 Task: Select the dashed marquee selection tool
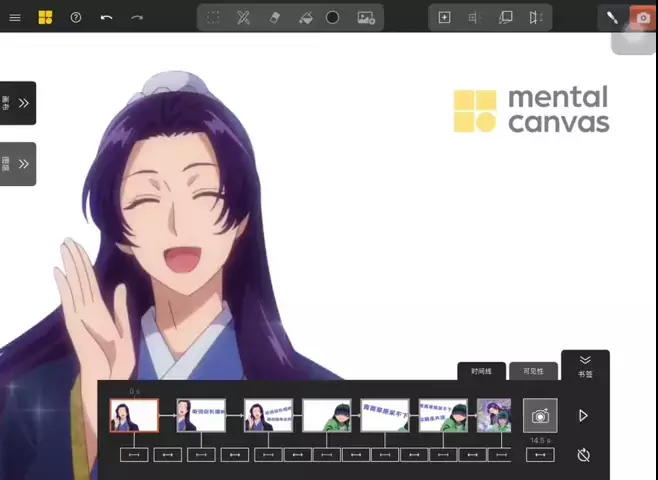[213, 18]
